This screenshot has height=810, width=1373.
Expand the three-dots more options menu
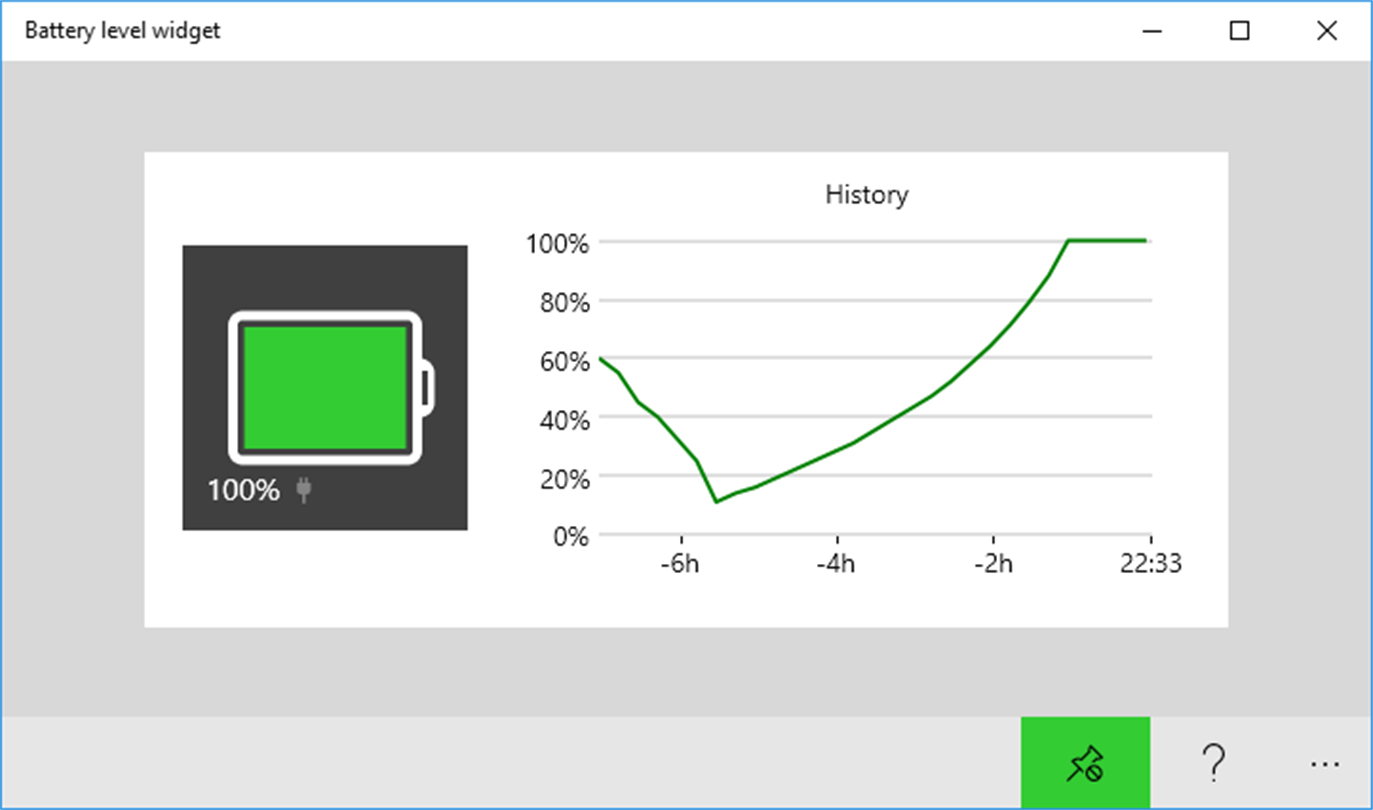[1324, 764]
